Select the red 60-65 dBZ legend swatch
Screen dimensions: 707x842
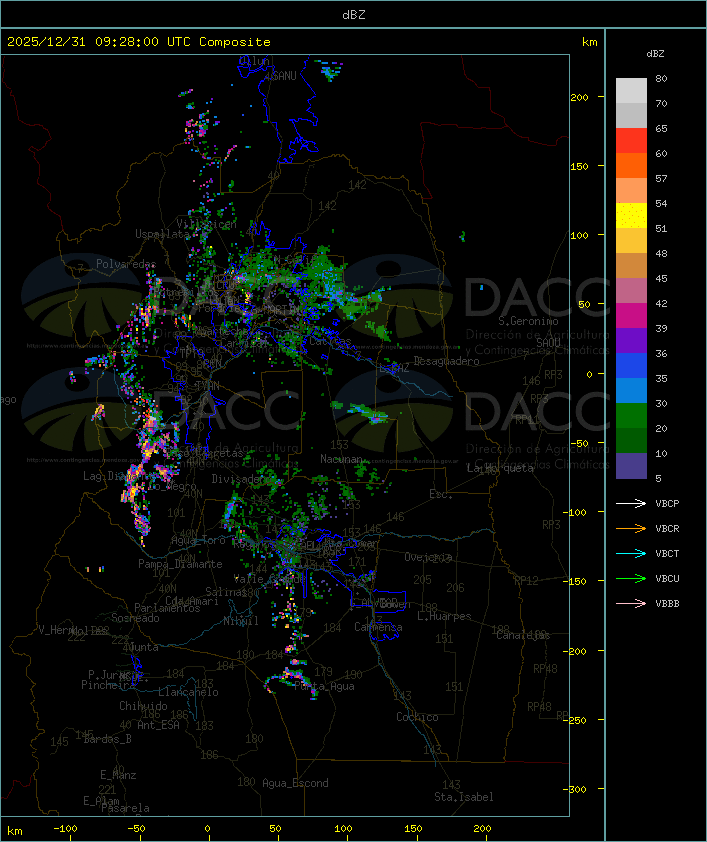pos(631,141)
